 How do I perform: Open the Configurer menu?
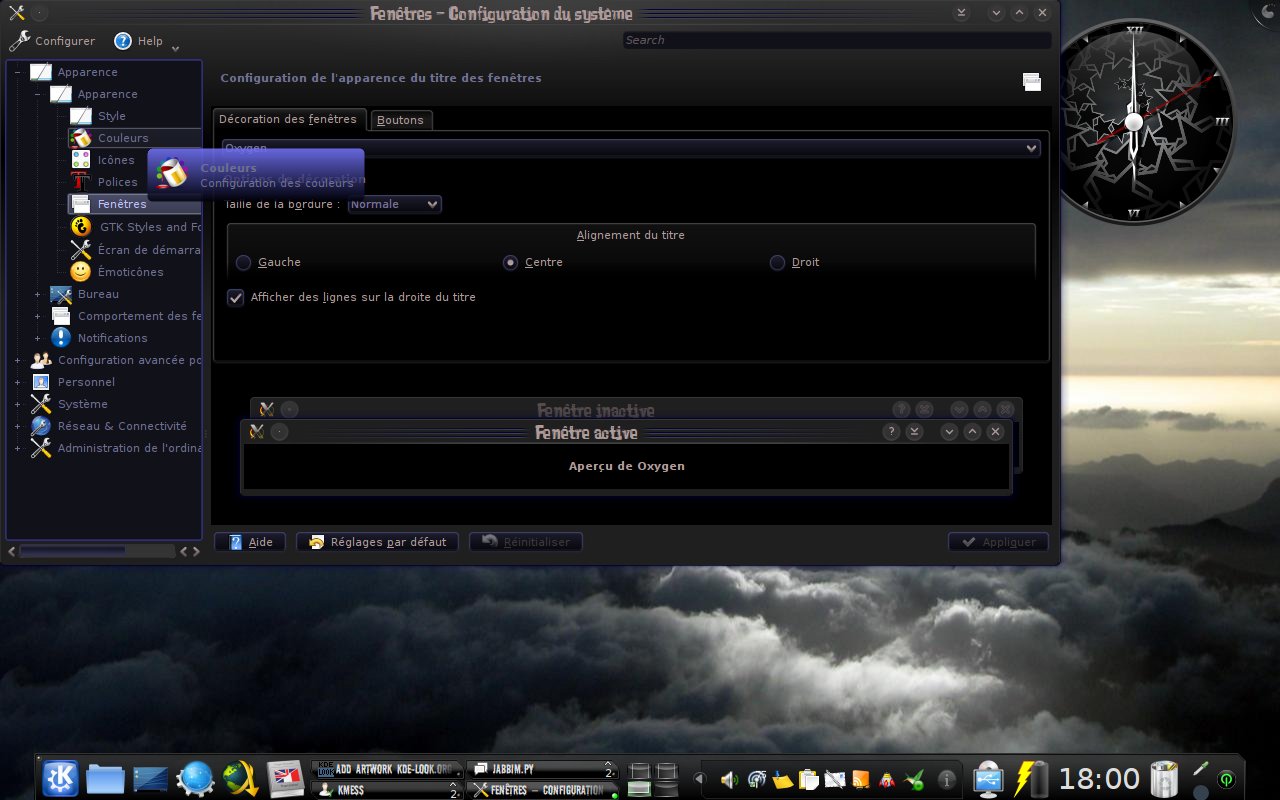52,41
